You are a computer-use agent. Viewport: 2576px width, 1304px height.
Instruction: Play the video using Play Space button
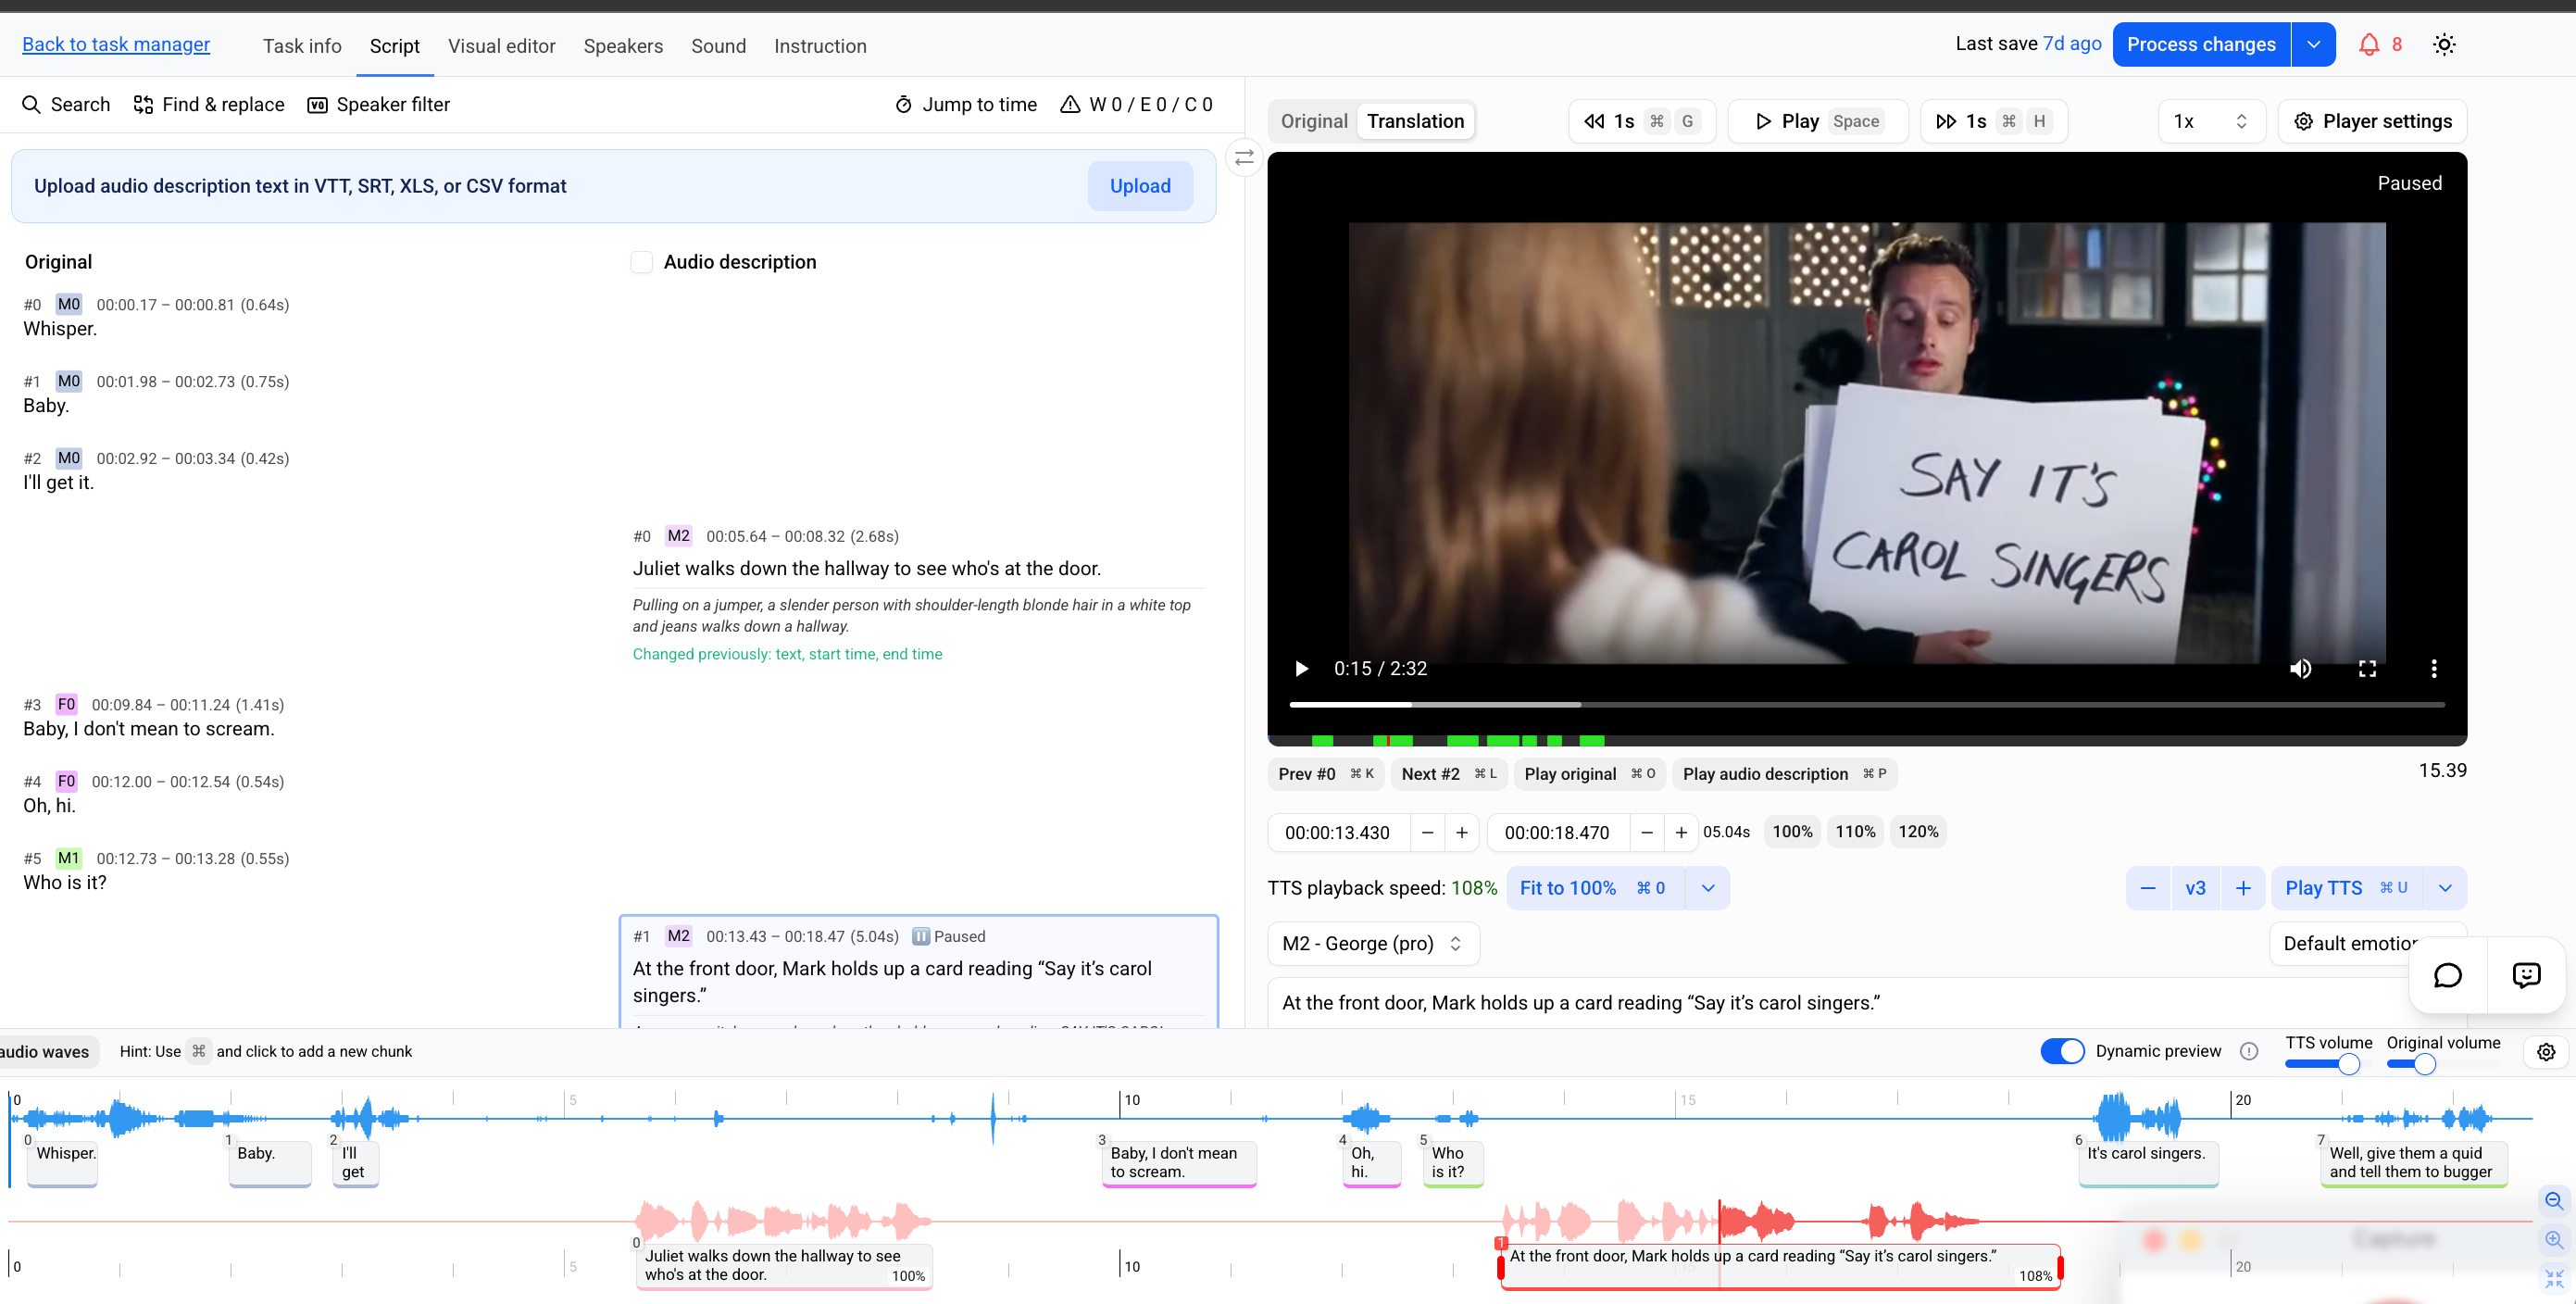coord(1818,121)
